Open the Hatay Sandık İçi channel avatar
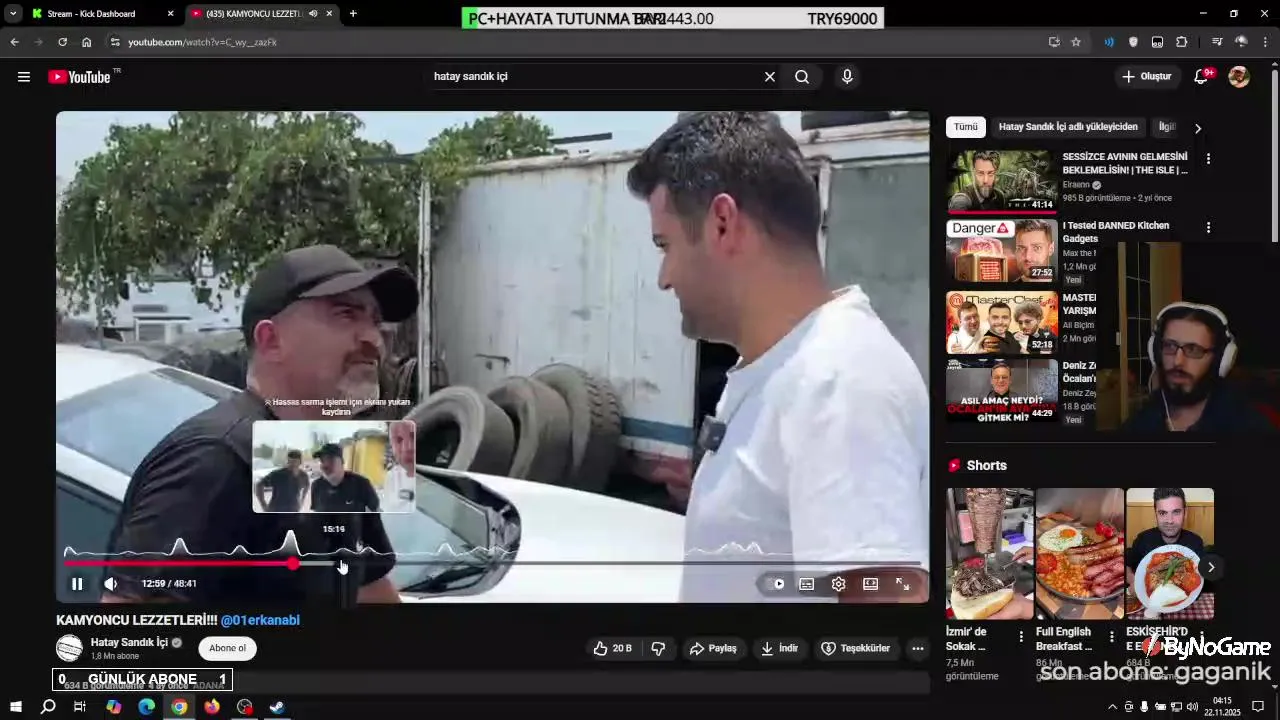This screenshot has height=720, width=1280. [69, 648]
